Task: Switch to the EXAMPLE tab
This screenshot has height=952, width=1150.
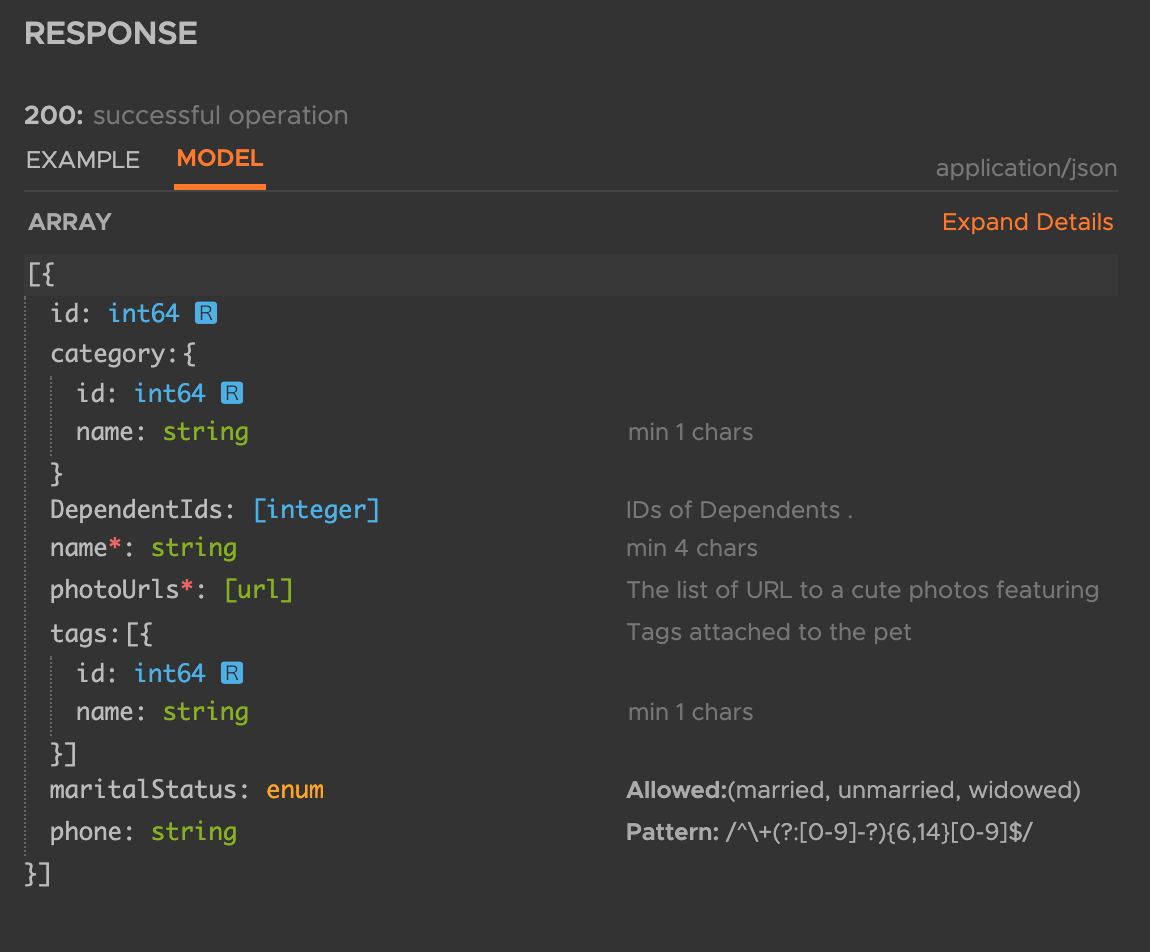Action: [x=83, y=160]
